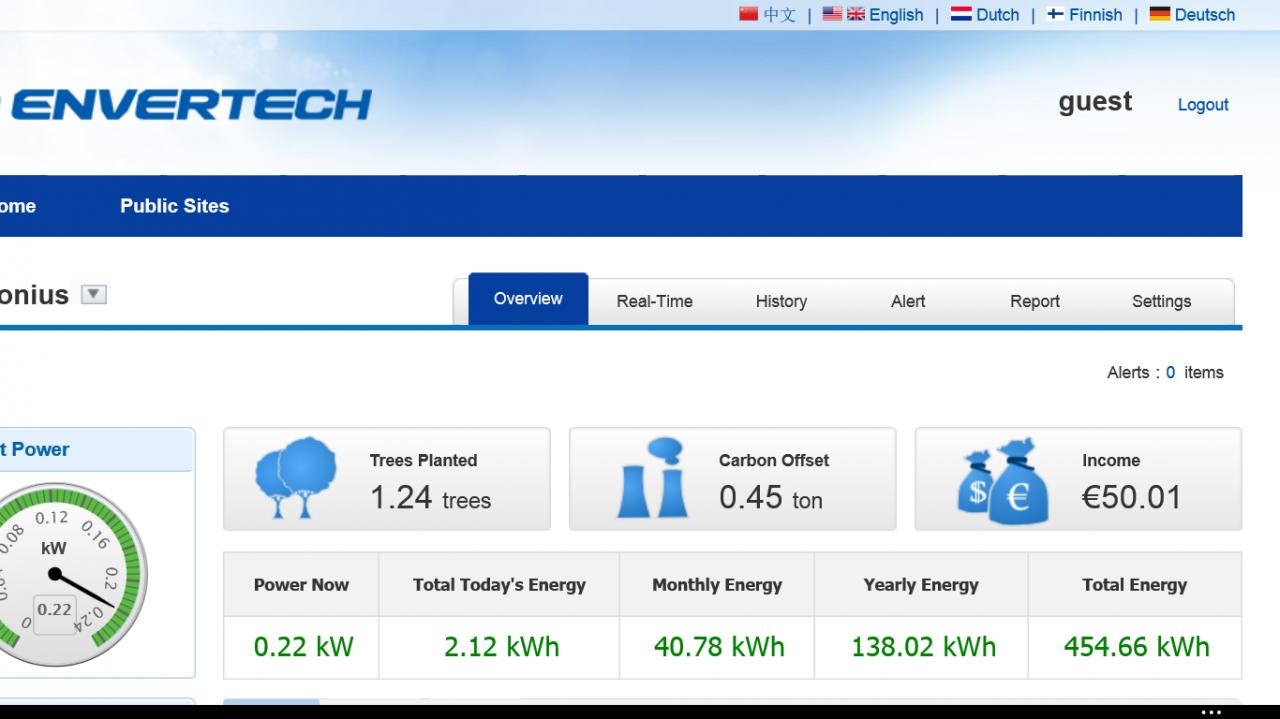Click the Chinese flag icon
This screenshot has height=719, width=1280.
click(x=749, y=14)
